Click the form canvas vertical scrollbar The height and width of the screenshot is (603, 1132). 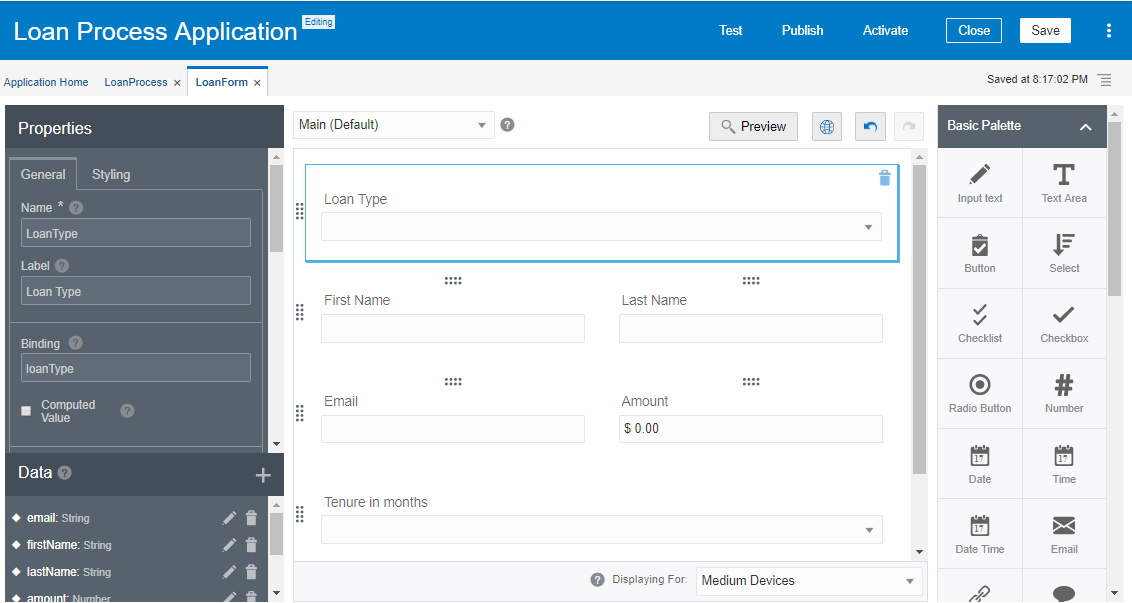pyautogui.click(x=919, y=319)
